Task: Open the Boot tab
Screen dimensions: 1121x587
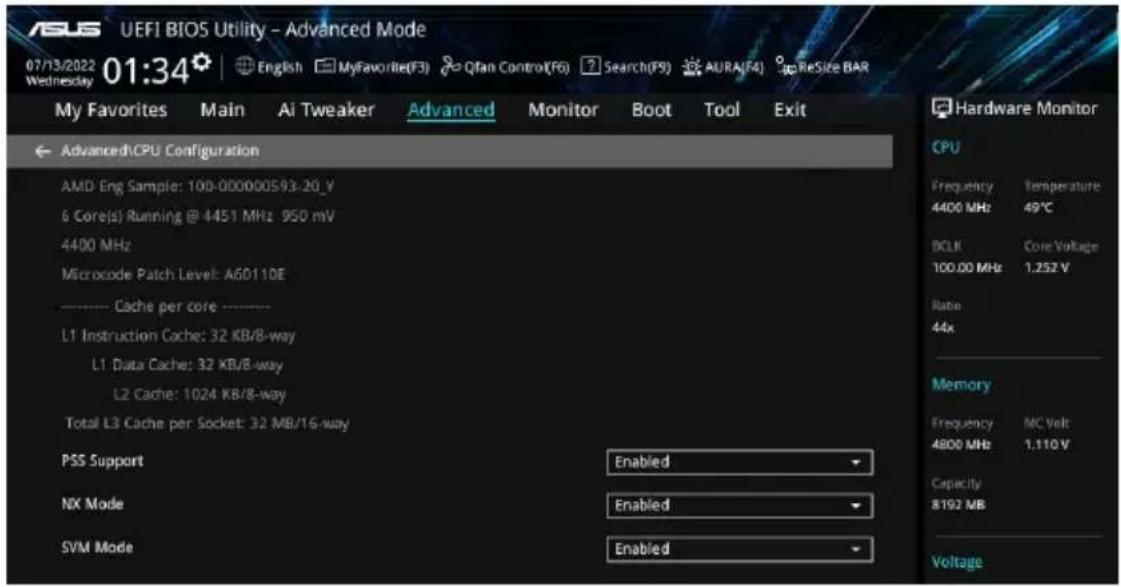Action: [x=651, y=110]
